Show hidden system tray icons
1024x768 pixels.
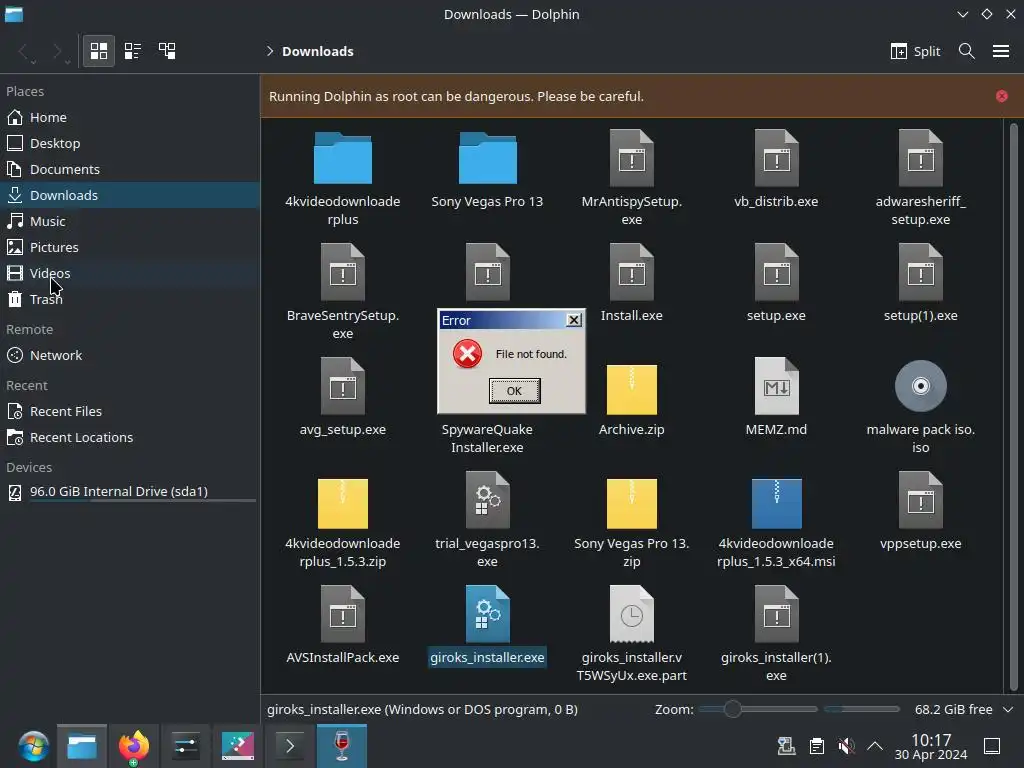[x=874, y=746]
